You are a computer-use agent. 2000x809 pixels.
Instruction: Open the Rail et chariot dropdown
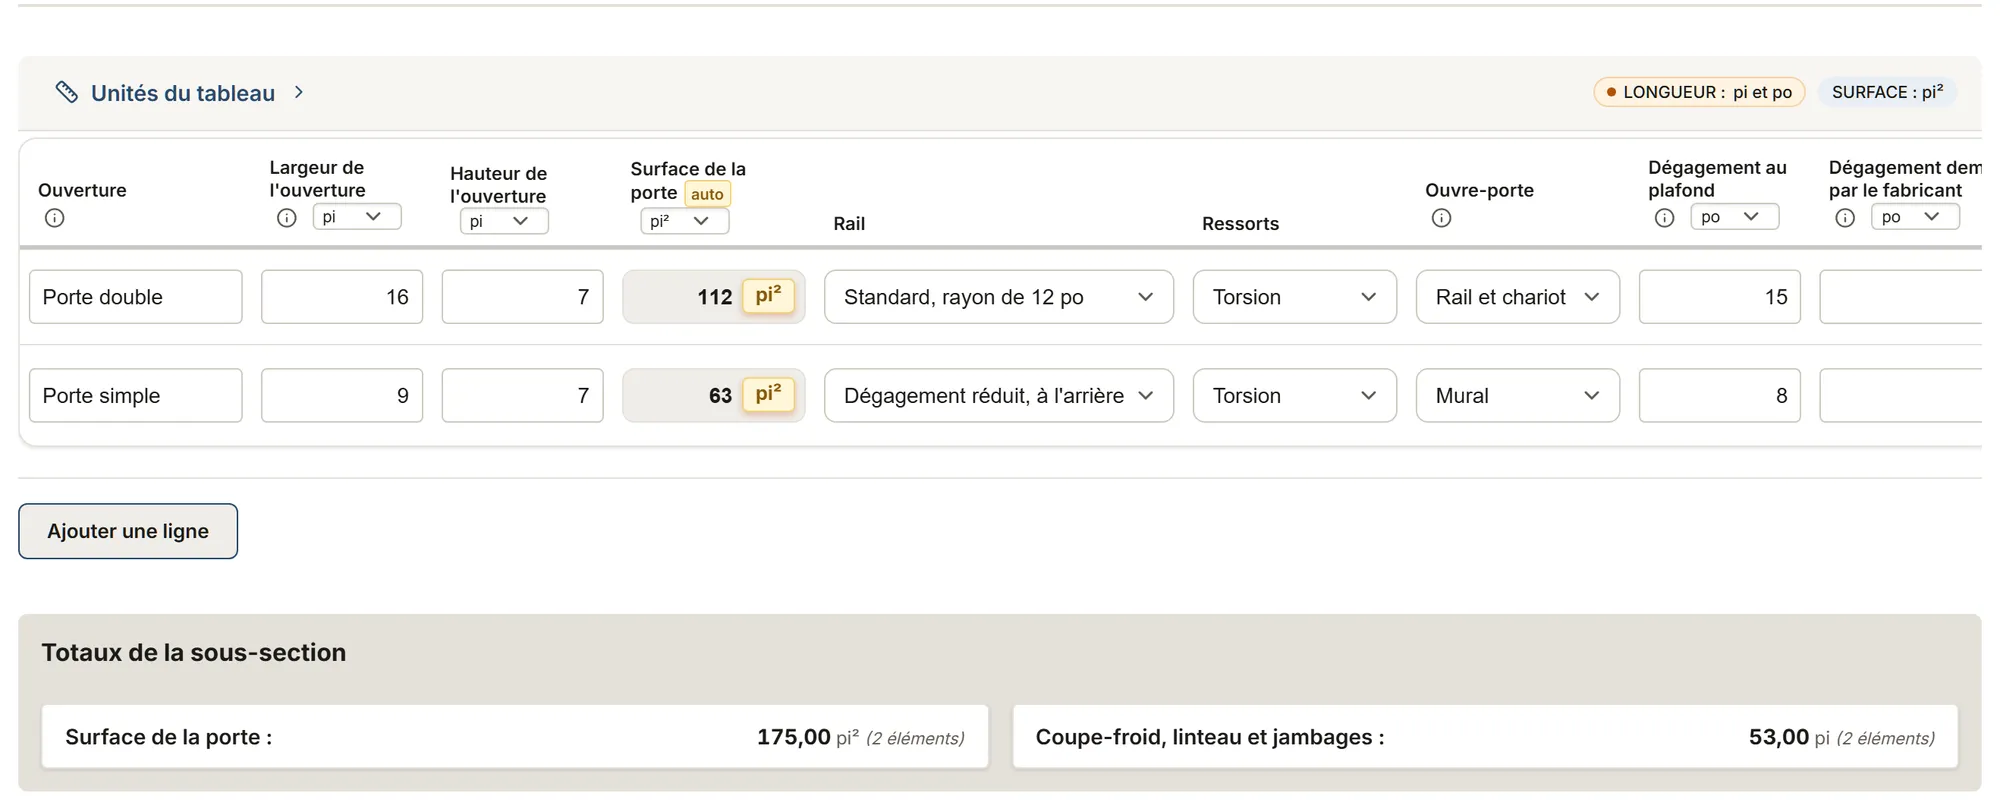click(1518, 297)
